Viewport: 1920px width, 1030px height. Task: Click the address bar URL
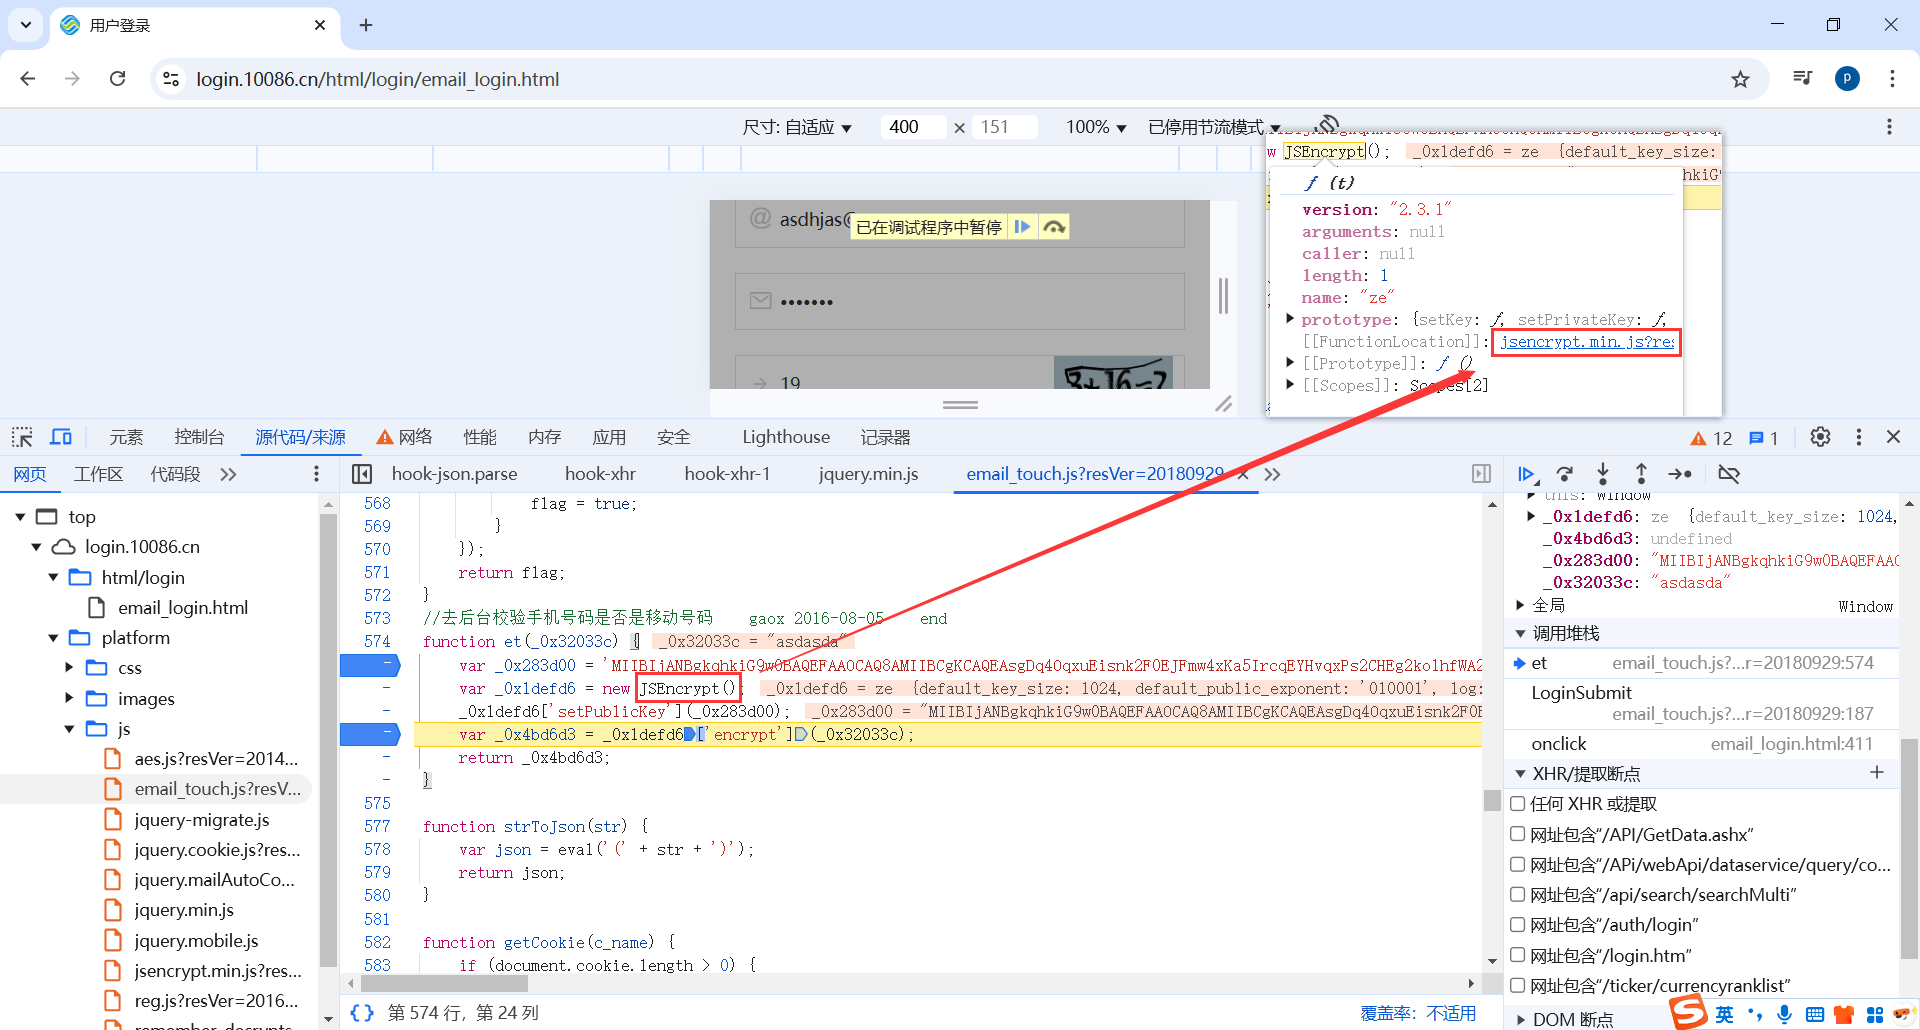(377, 79)
